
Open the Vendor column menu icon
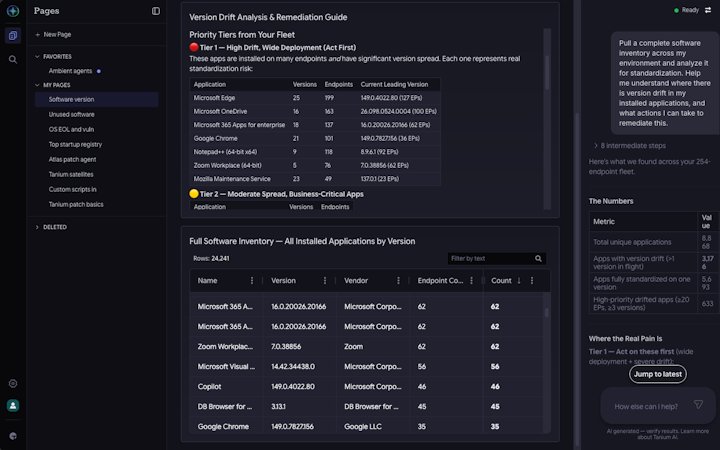click(x=398, y=281)
